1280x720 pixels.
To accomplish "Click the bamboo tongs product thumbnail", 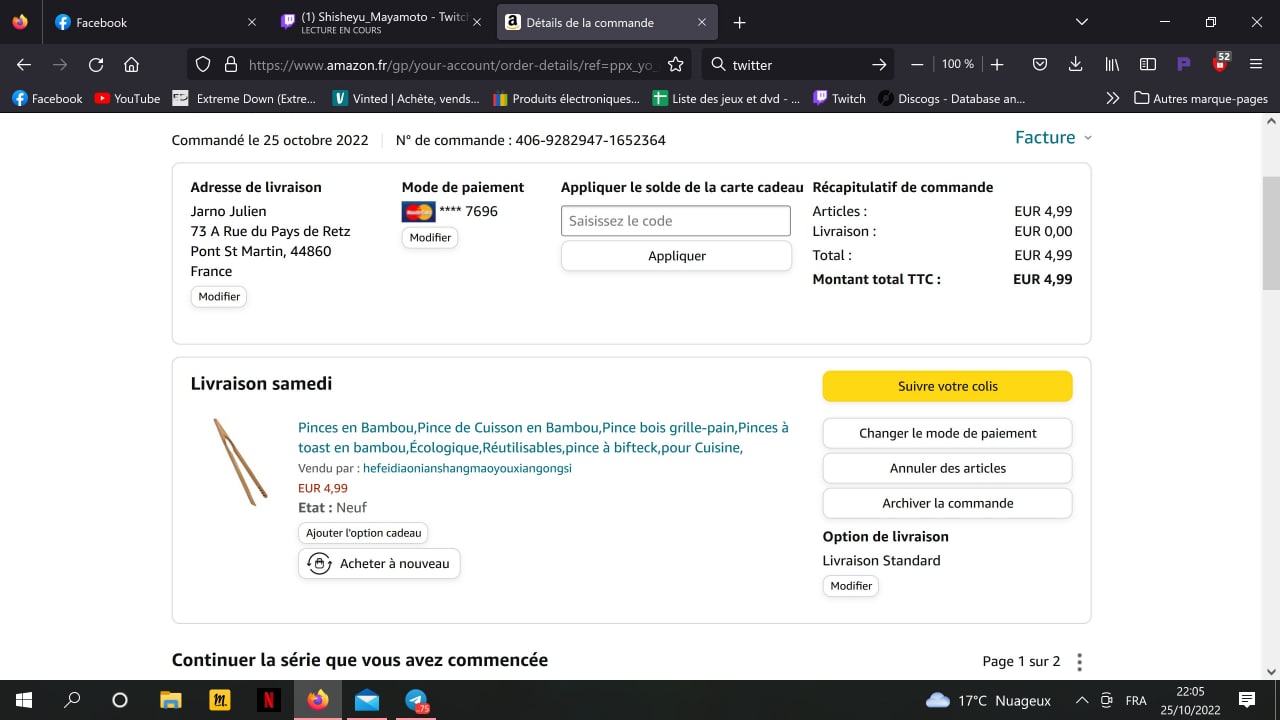I will (x=240, y=462).
